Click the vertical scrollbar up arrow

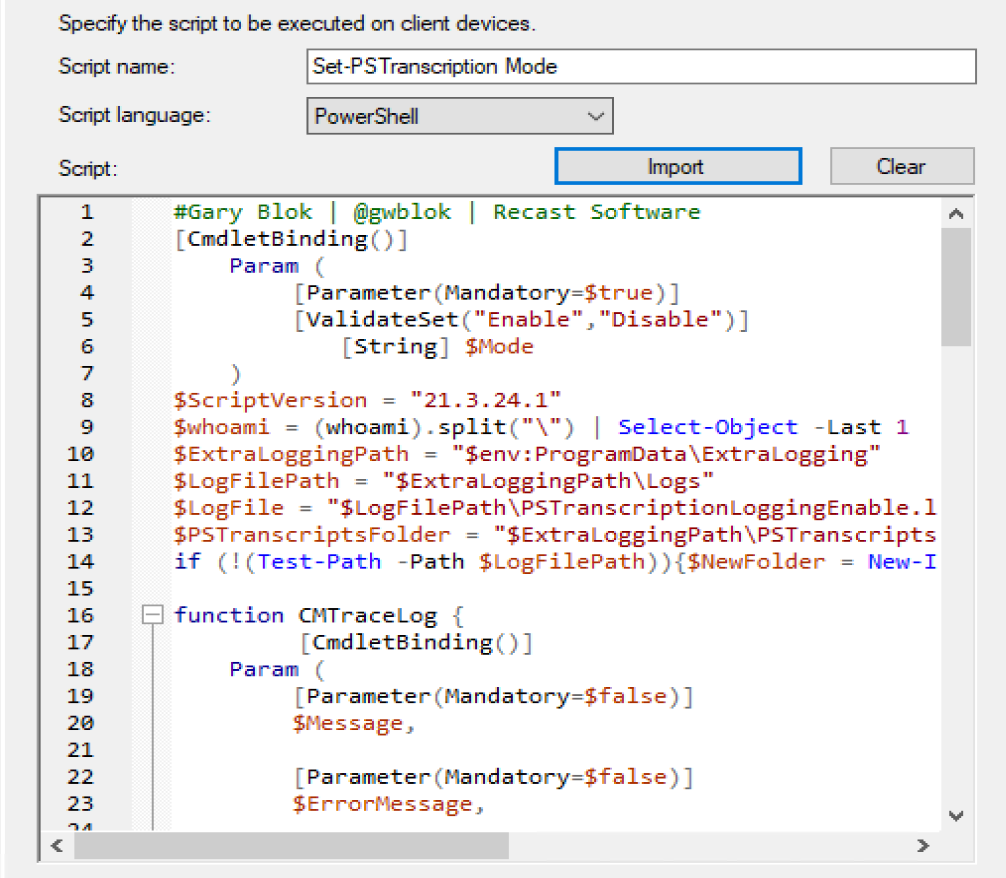955,213
